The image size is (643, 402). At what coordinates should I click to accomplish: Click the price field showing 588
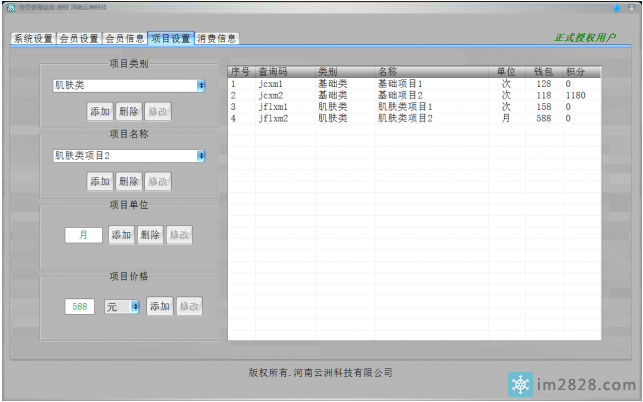click(x=81, y=307)
